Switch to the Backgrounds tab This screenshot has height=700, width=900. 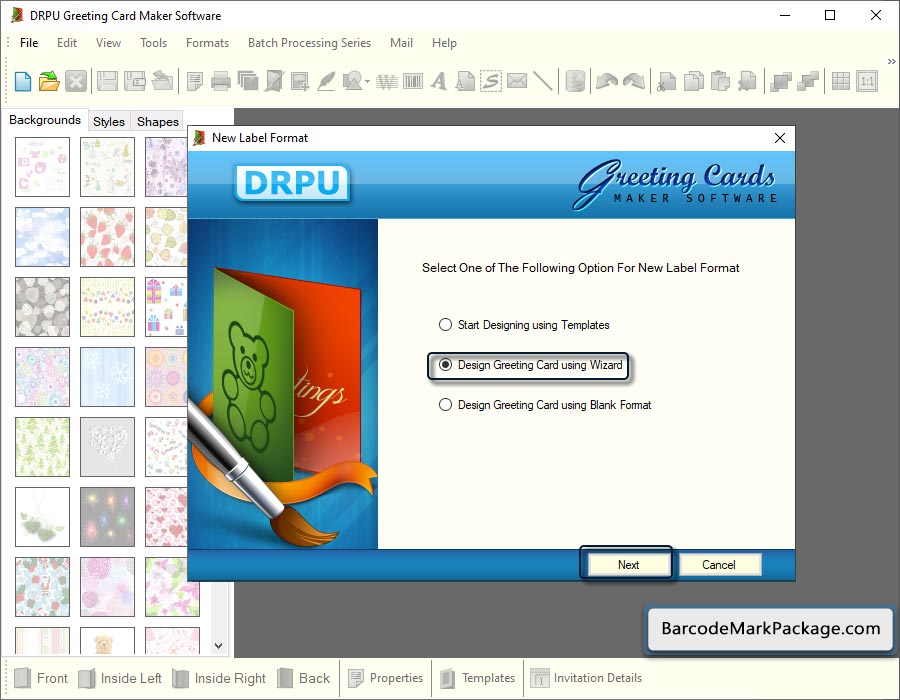pyautogui.click(x=45, y=120)
